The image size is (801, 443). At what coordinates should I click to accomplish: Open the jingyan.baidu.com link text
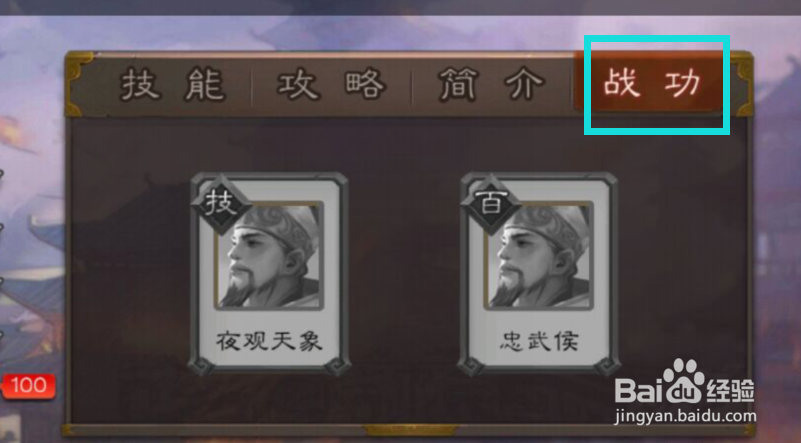tap(685, 416)
